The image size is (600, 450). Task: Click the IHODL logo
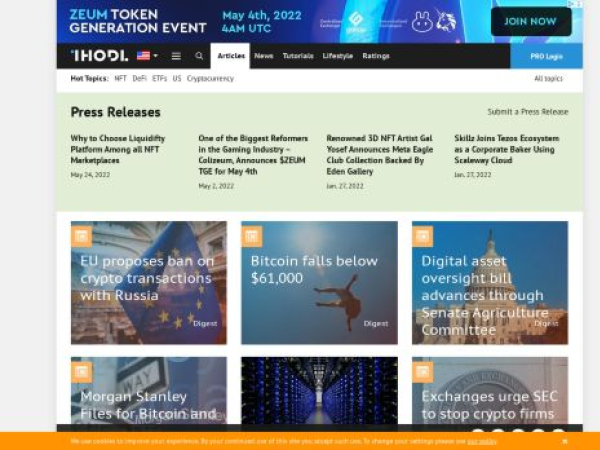pyautogui.click(x=99, y=56)
